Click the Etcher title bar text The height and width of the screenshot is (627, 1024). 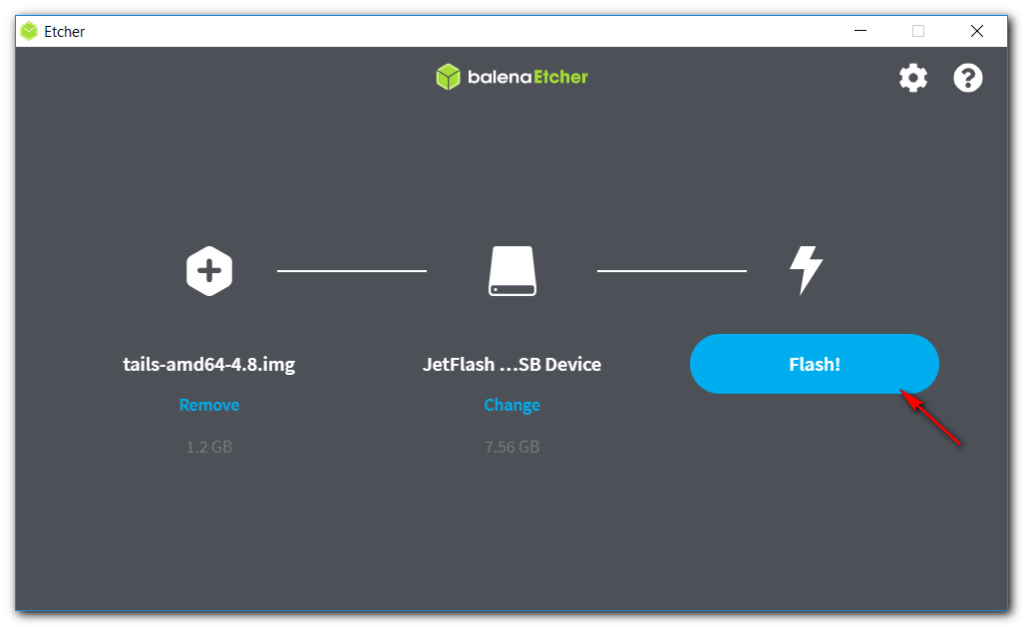[x=65, y=31]
